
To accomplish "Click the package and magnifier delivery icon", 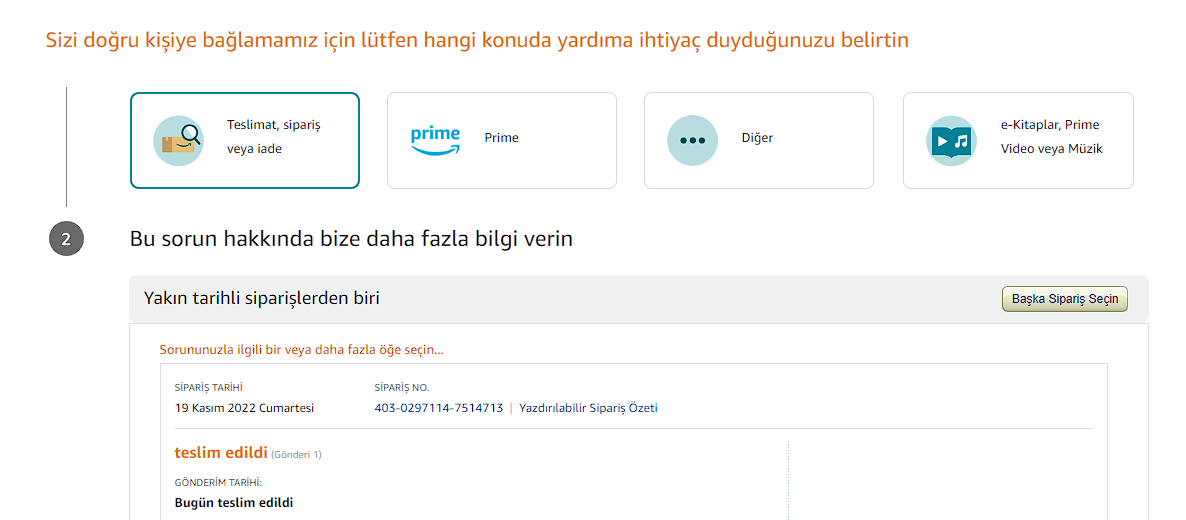I will pyautogui.click(x=179, y=140).
